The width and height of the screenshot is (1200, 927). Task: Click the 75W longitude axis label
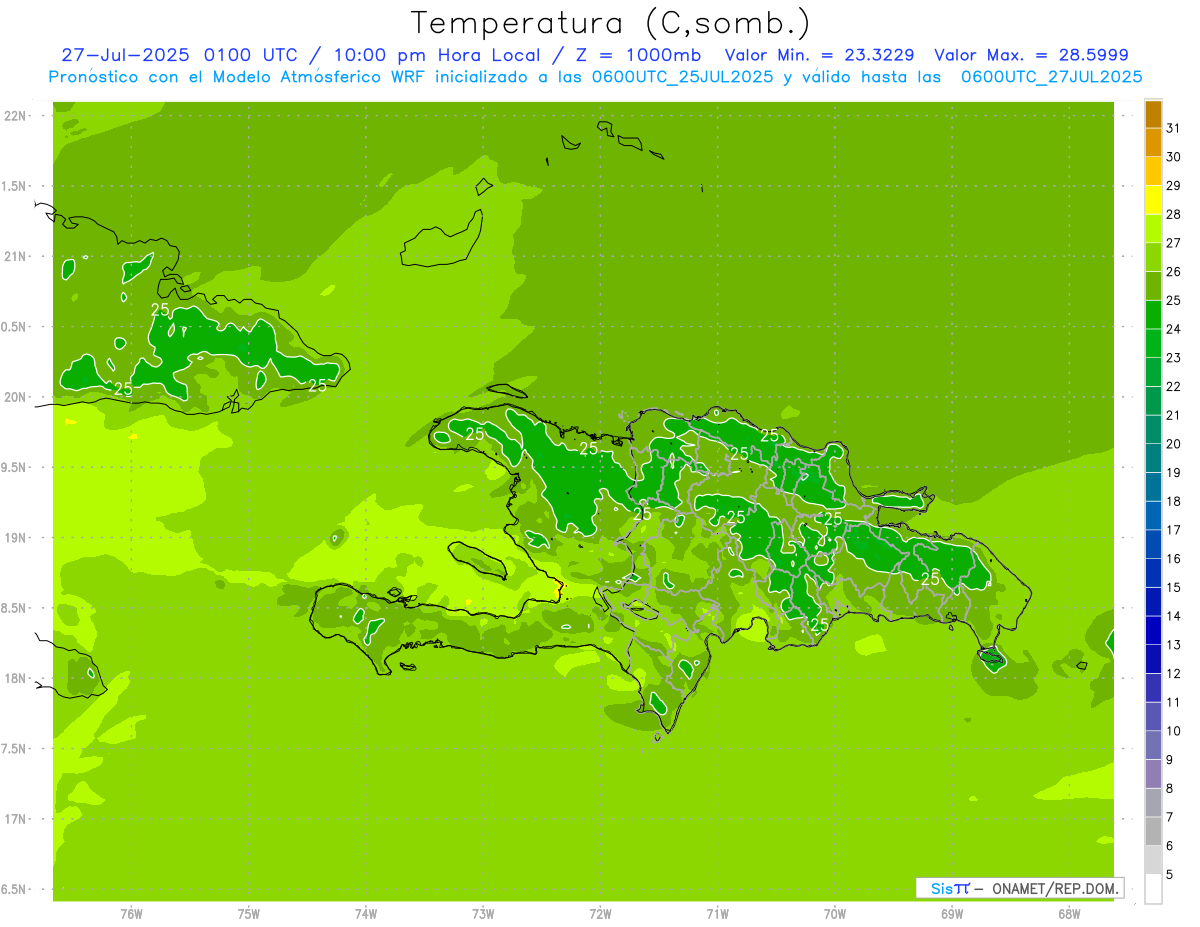[x=249, y=914]
